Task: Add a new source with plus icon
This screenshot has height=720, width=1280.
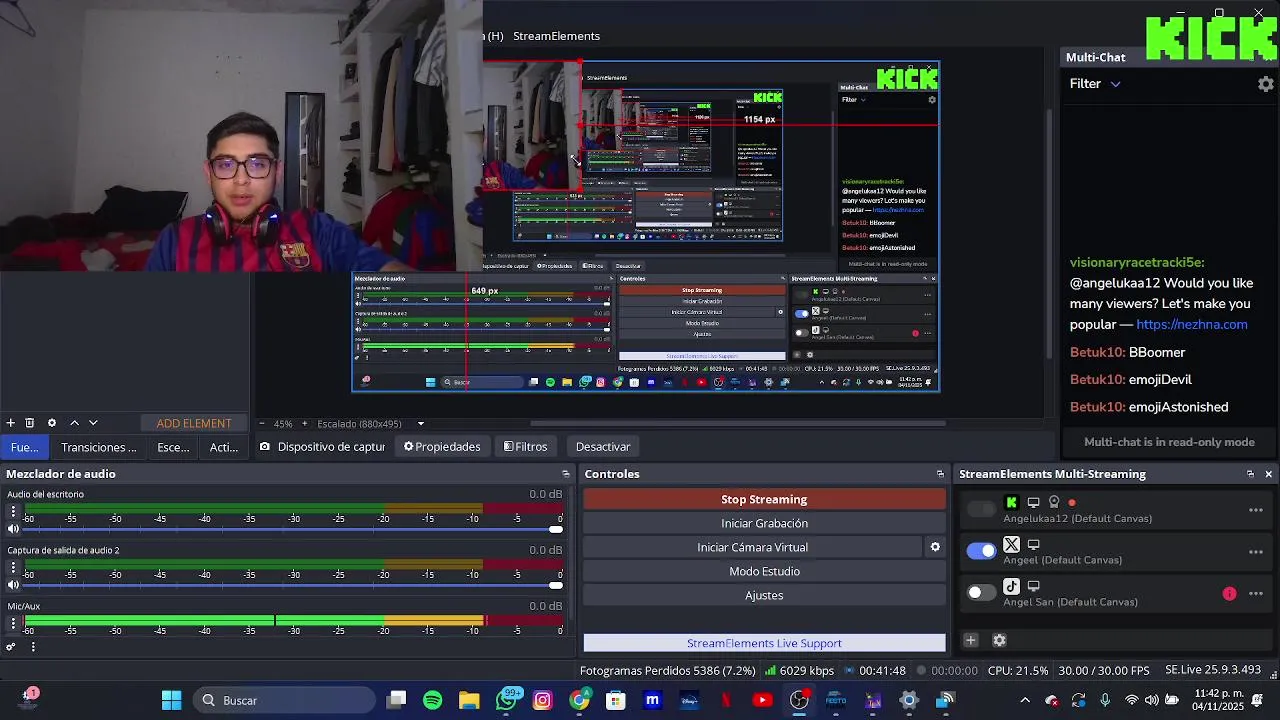Action: [10, 423]
